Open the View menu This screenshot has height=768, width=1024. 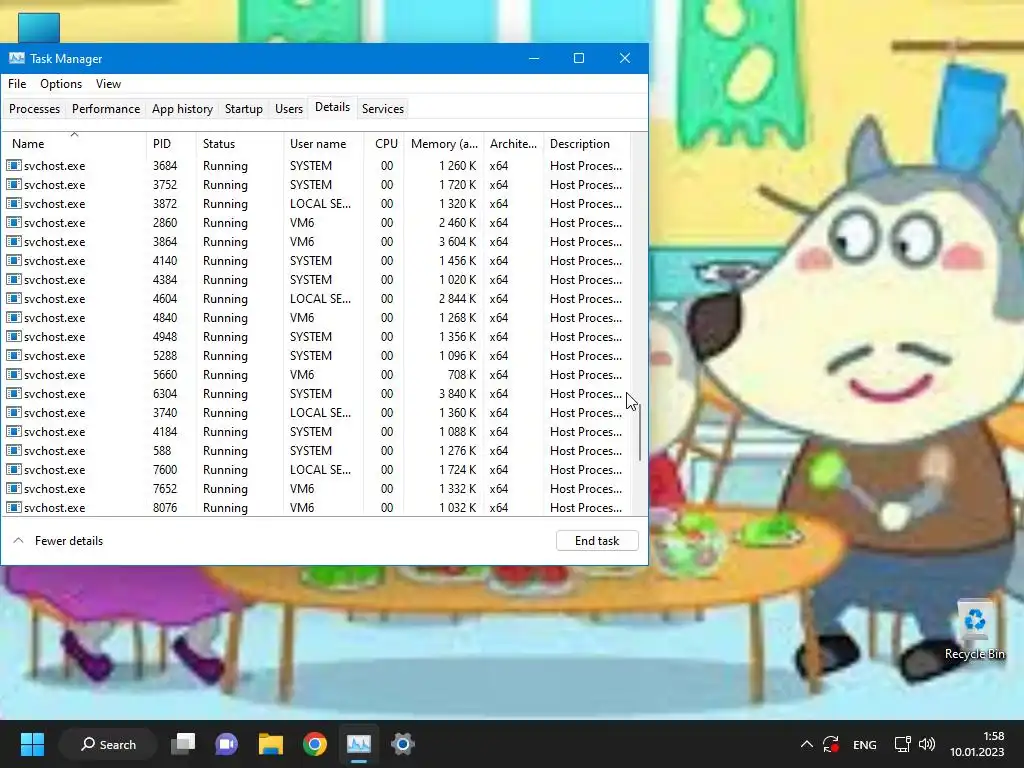pos(108,84)
